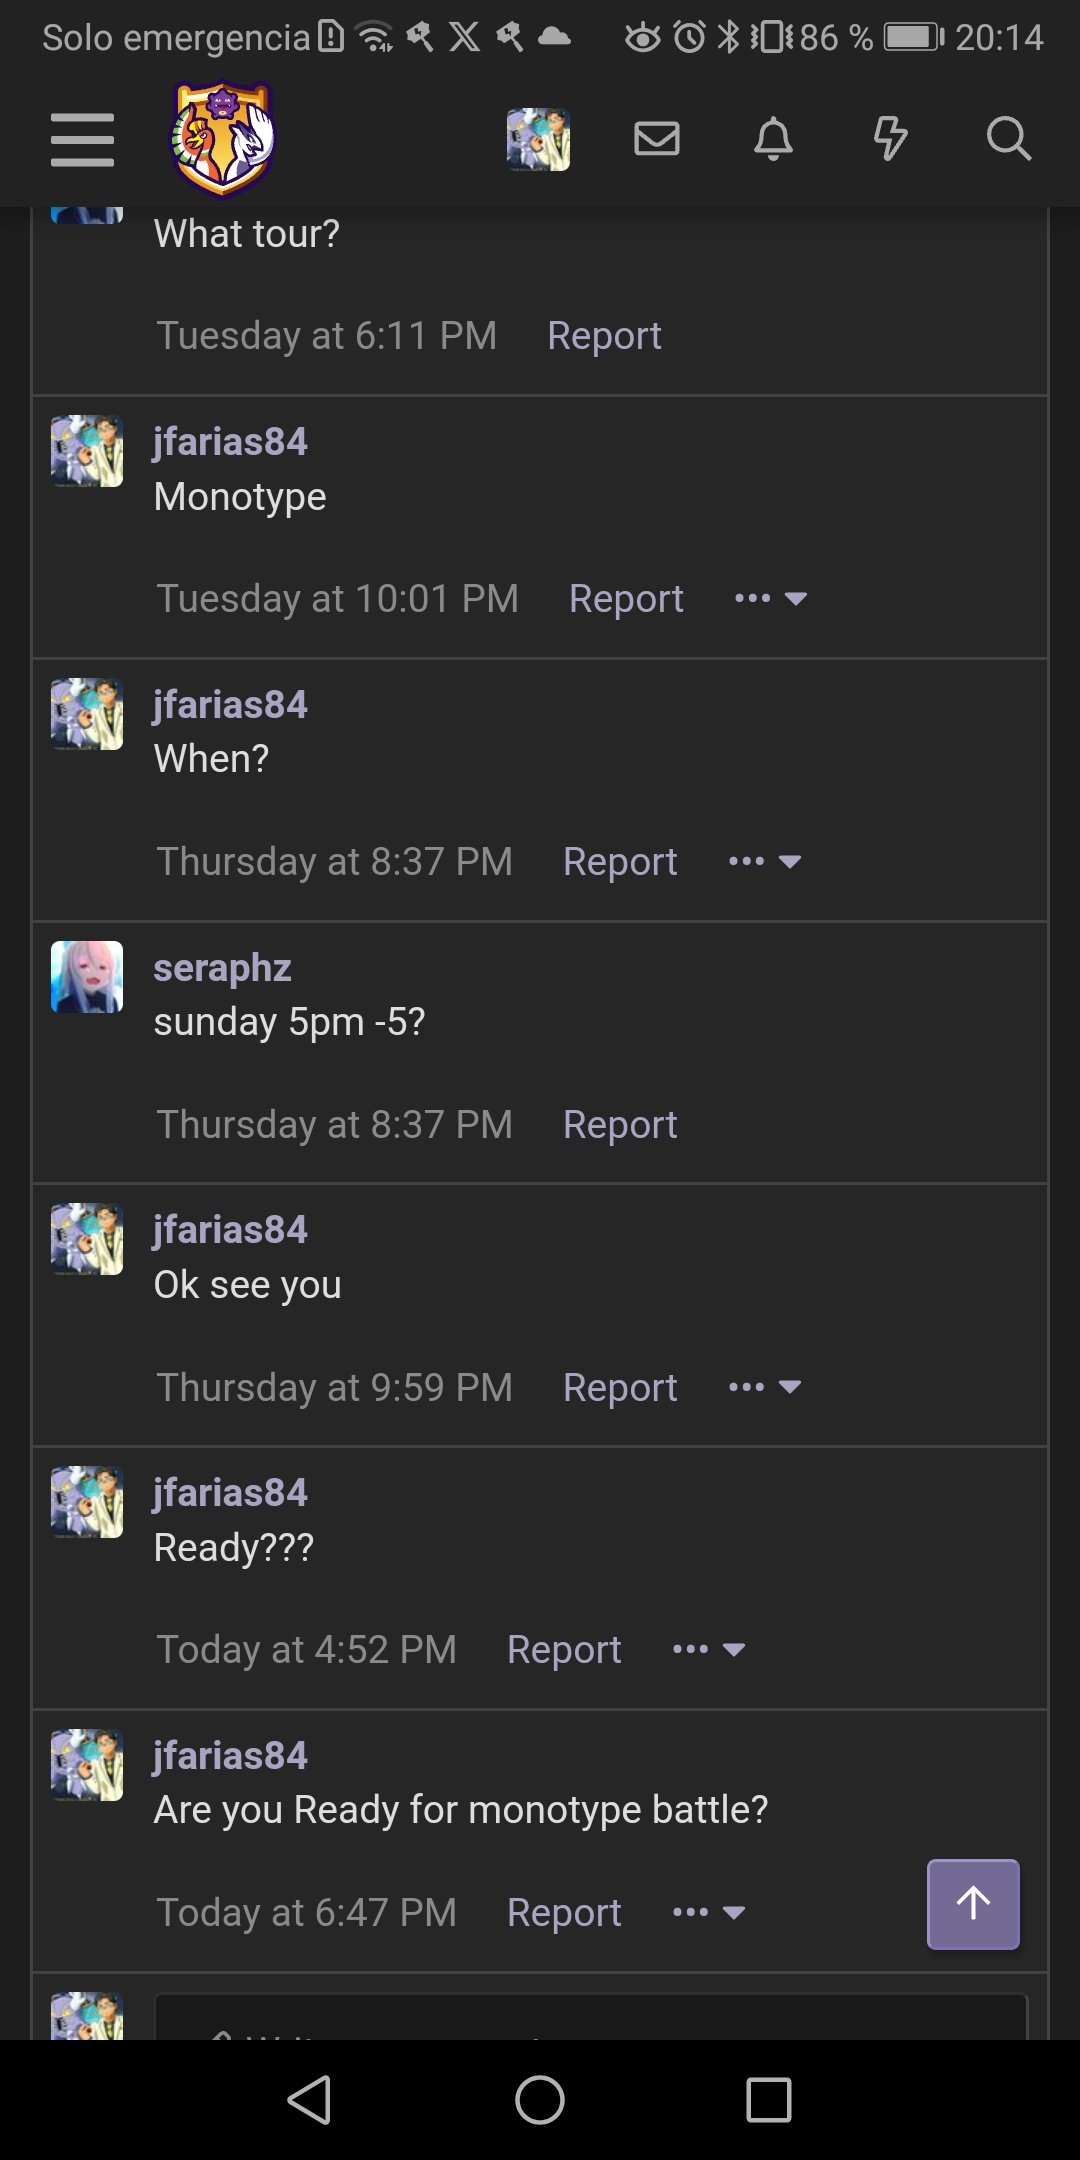
Task: Report the "What tour?" comment
Action: pos(604,336)
